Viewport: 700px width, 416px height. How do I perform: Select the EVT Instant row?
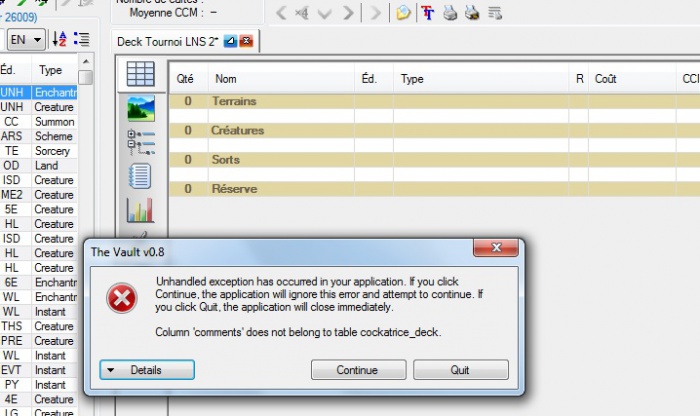(x=38, y=370)
